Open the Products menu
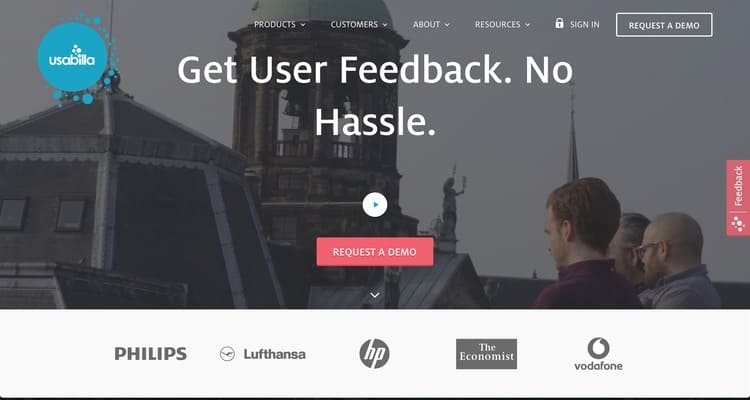Image resolution: width=750 pixels, height=400 pixels. [280, 24]
